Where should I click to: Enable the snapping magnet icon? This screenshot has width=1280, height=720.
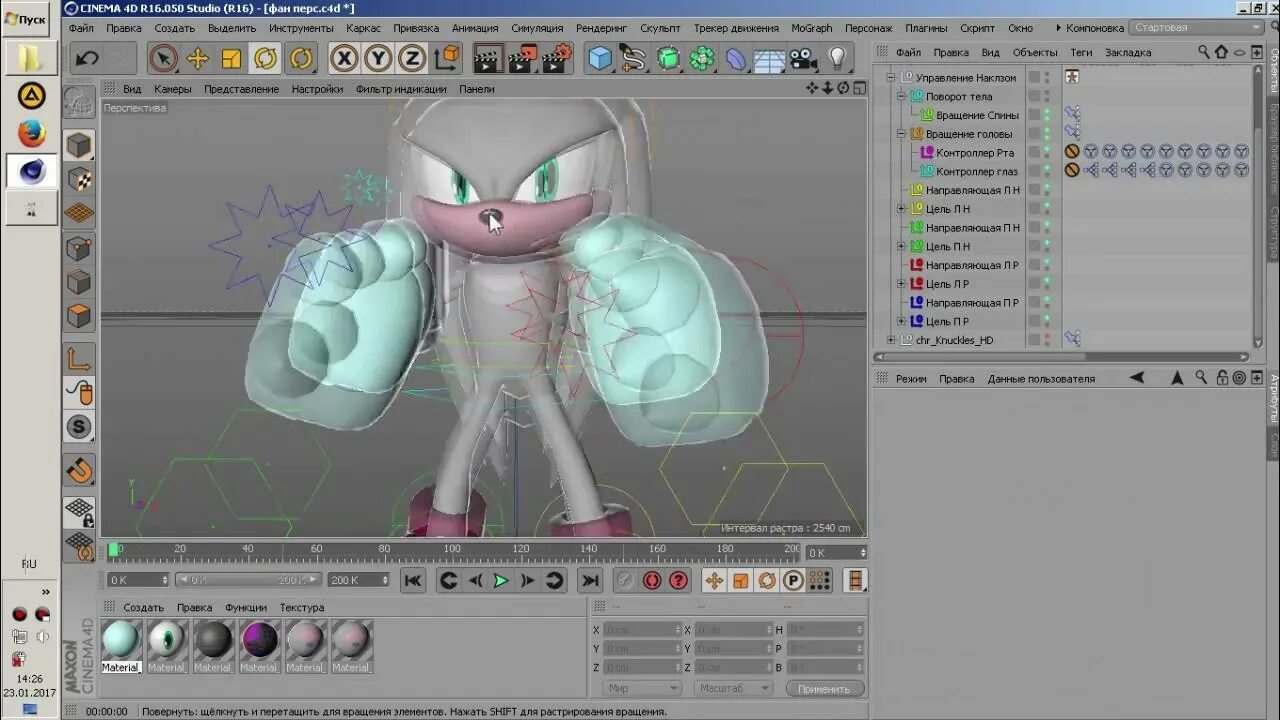point(79,470)
